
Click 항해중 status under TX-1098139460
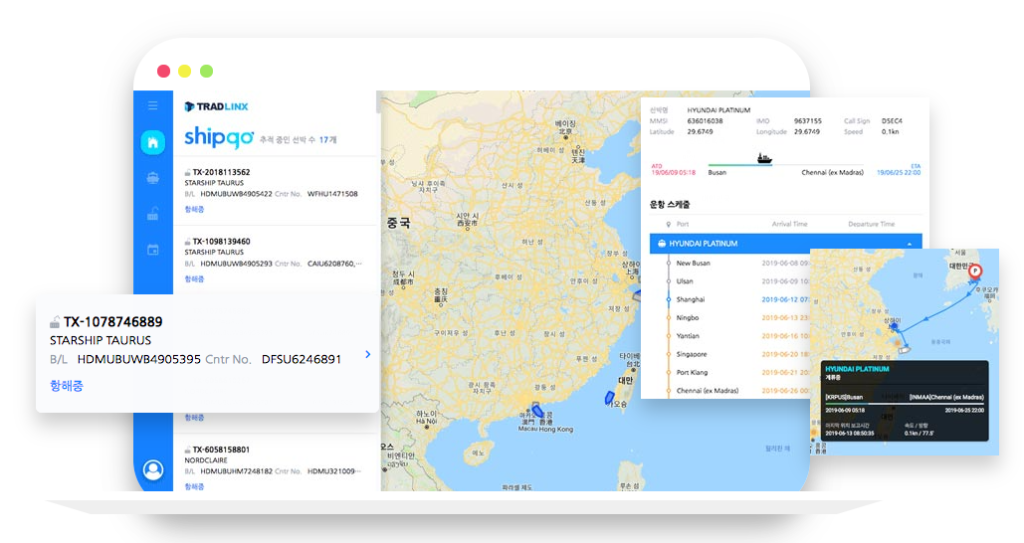coord(194,279)
